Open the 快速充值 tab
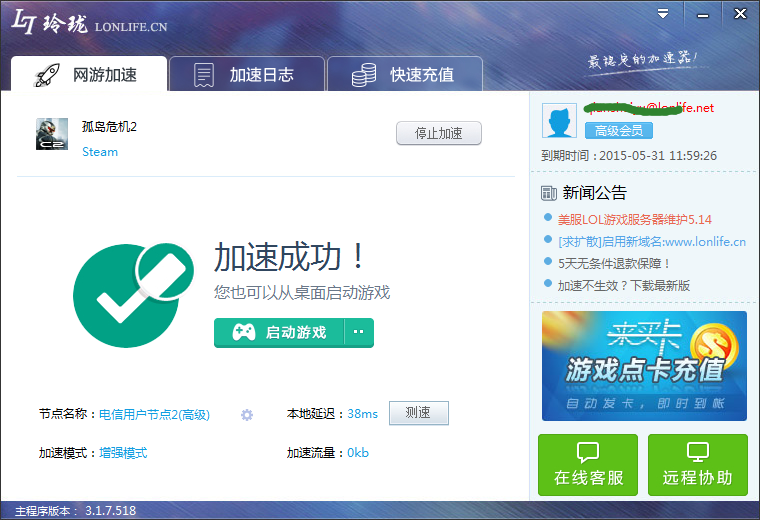The height and width of the screenshot is (520, 760). (405, 74)
